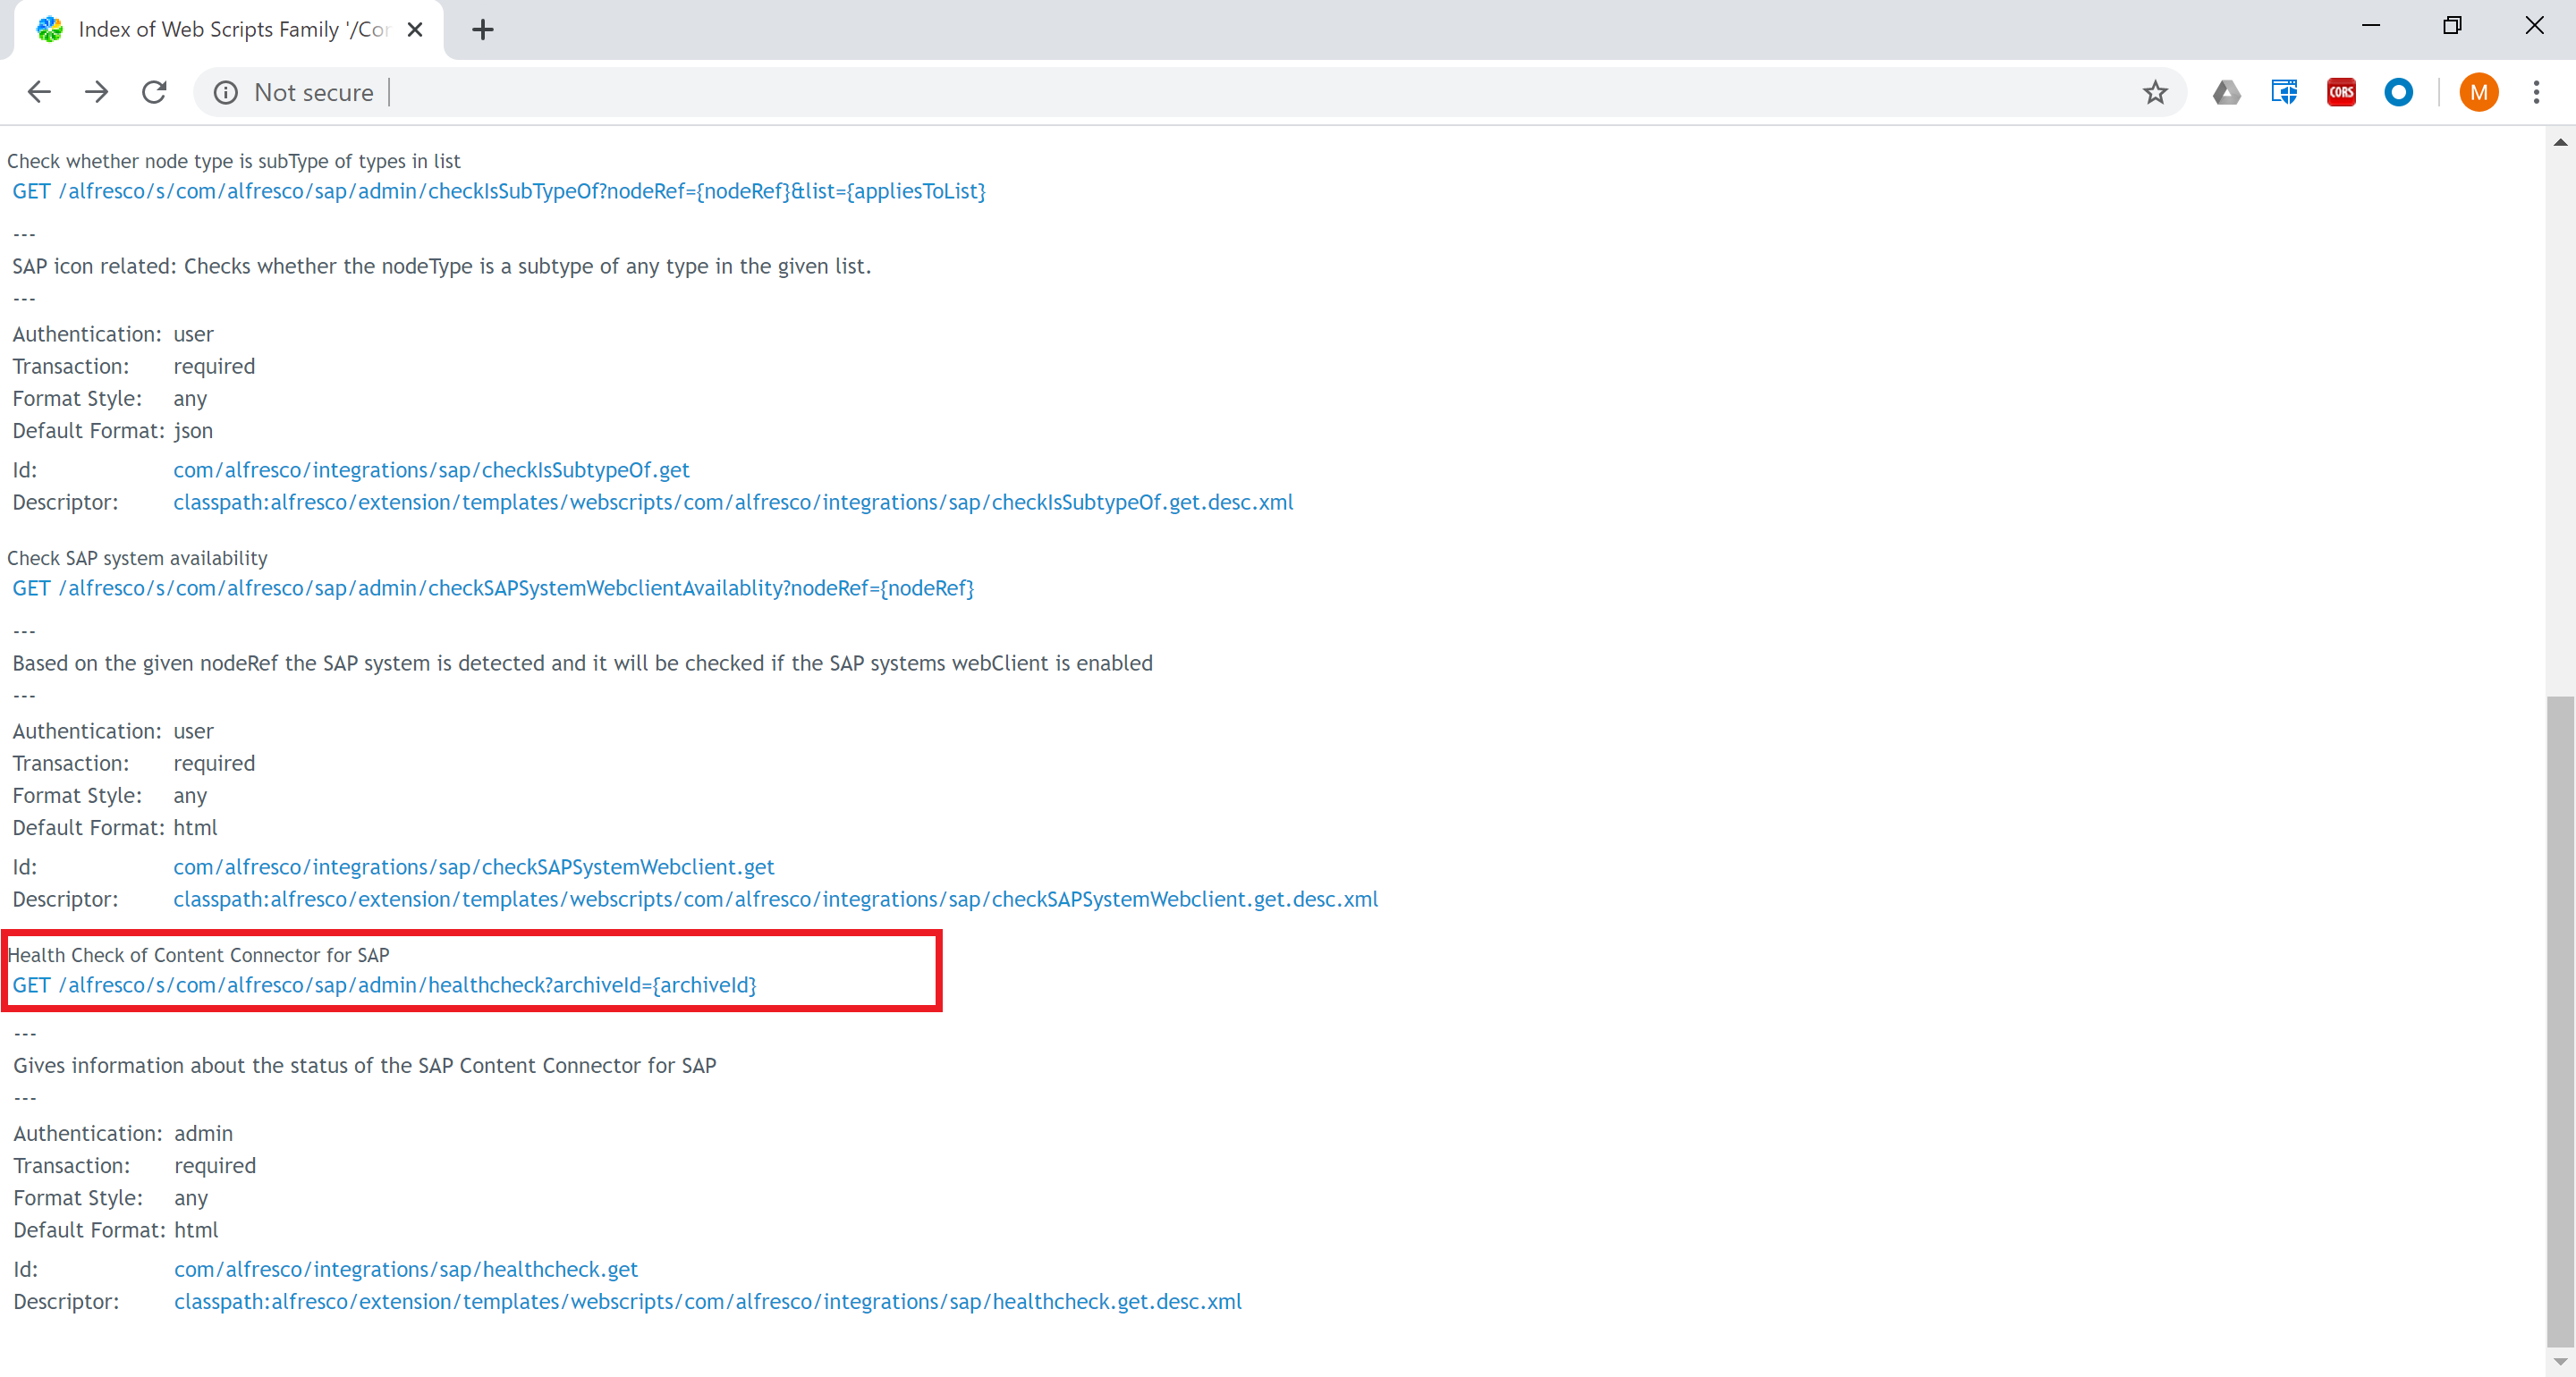Navigate back to the previous page

tap(38, 91)
